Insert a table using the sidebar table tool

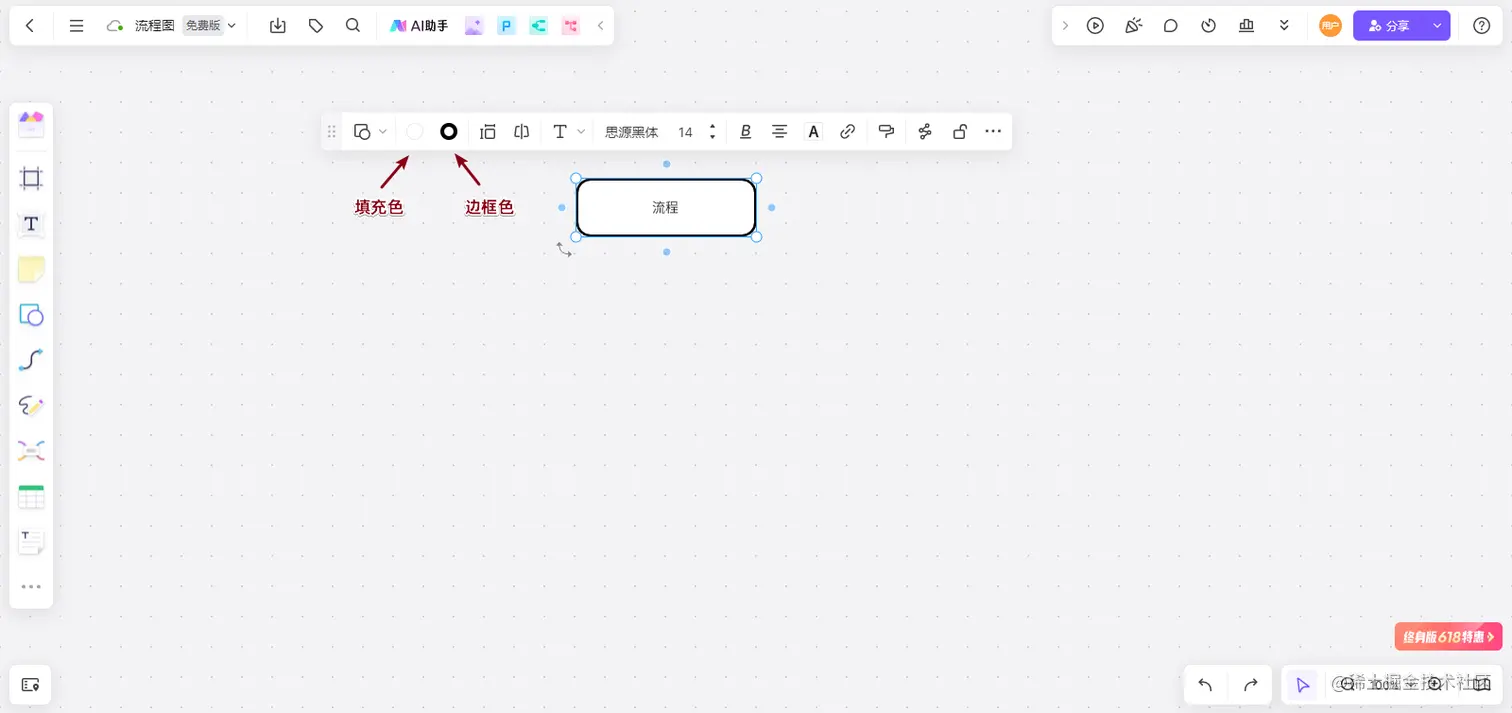30,496
